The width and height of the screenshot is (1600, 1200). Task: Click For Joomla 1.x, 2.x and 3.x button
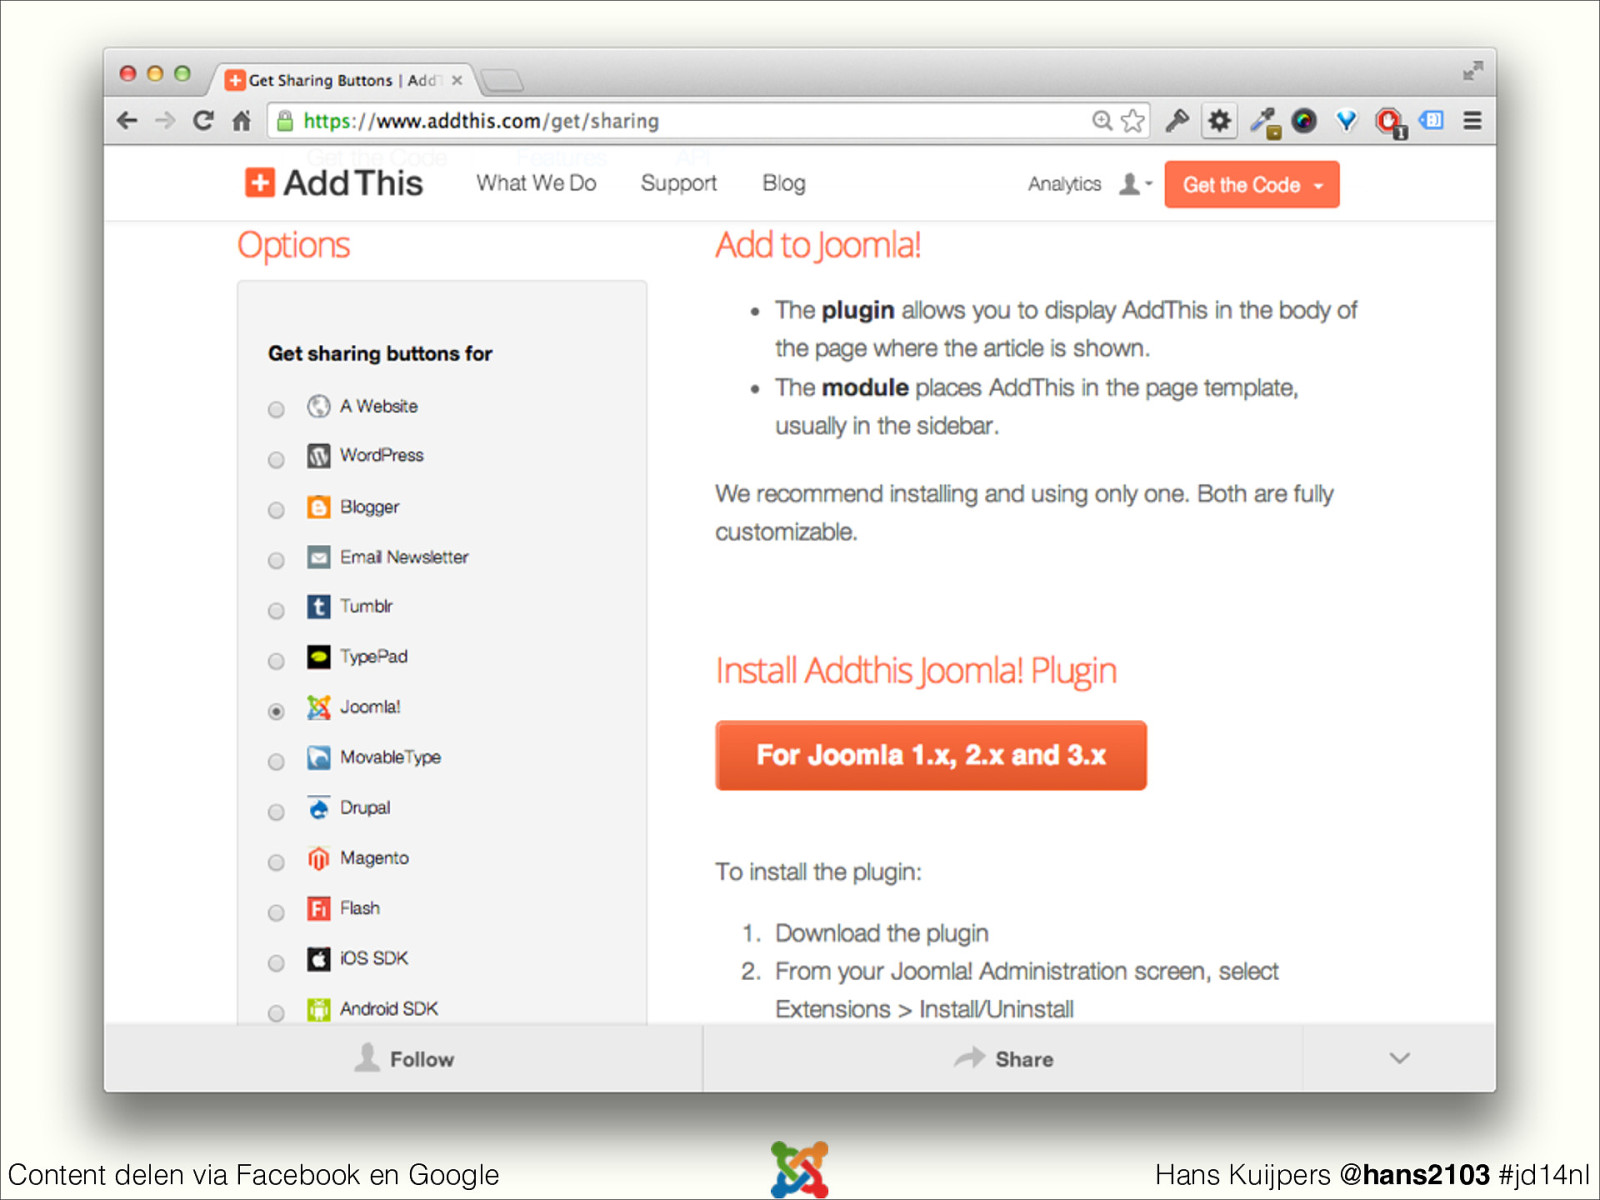click(931, 755)
